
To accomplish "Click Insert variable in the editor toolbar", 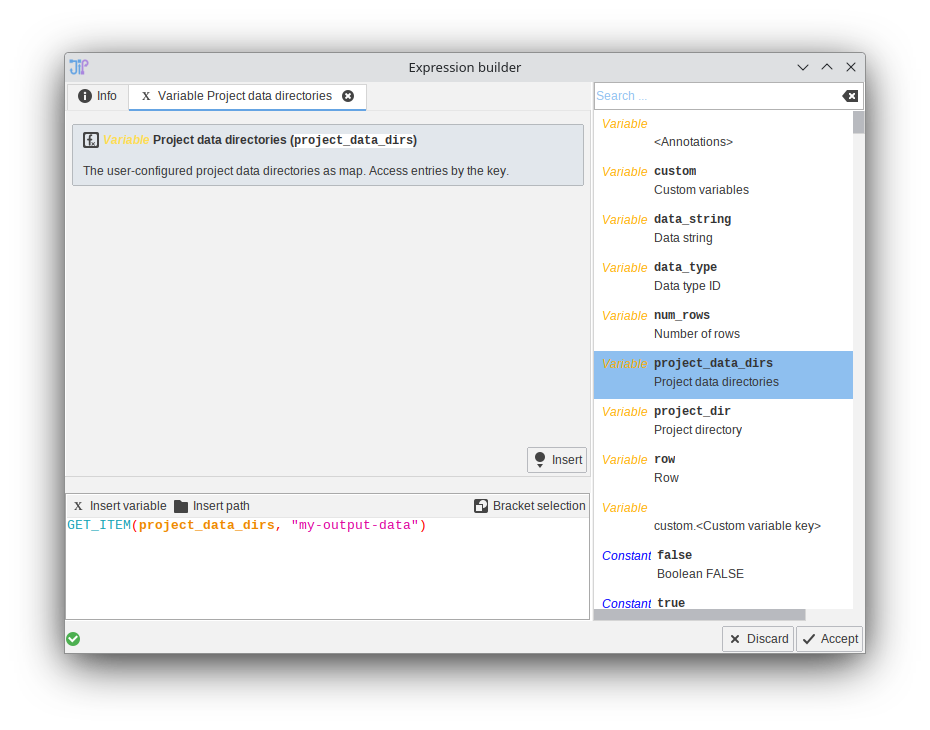I will click(x=119, y=506).
